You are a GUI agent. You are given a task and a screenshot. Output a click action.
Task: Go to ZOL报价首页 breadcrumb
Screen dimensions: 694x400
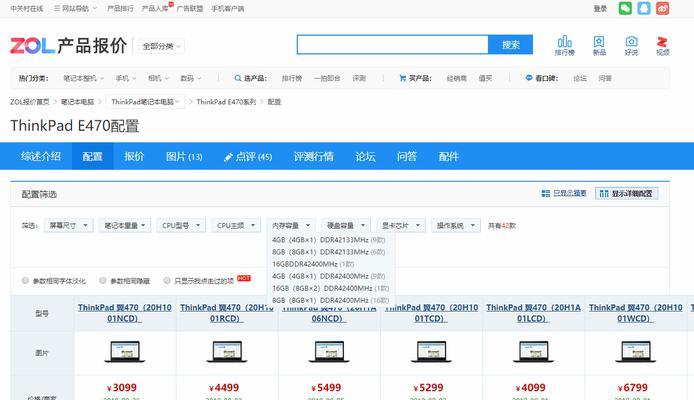pyautogui.click(x=30, y=102)
